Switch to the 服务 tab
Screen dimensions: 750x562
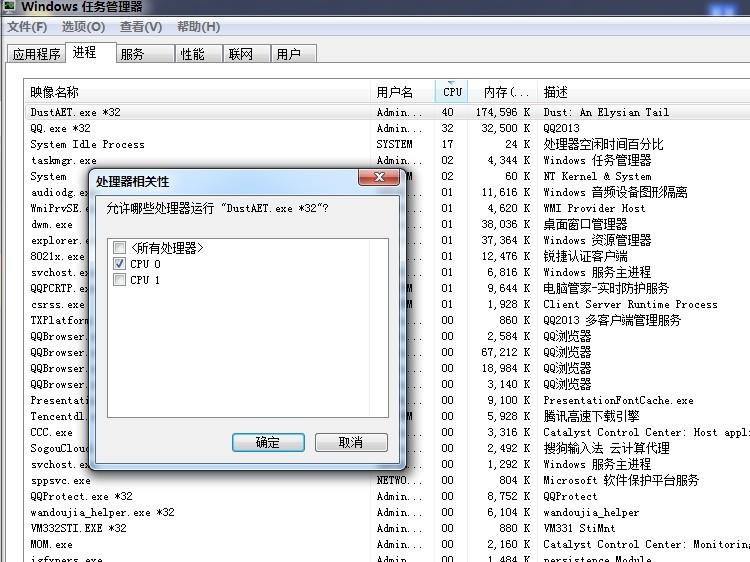tap(144, 54)
